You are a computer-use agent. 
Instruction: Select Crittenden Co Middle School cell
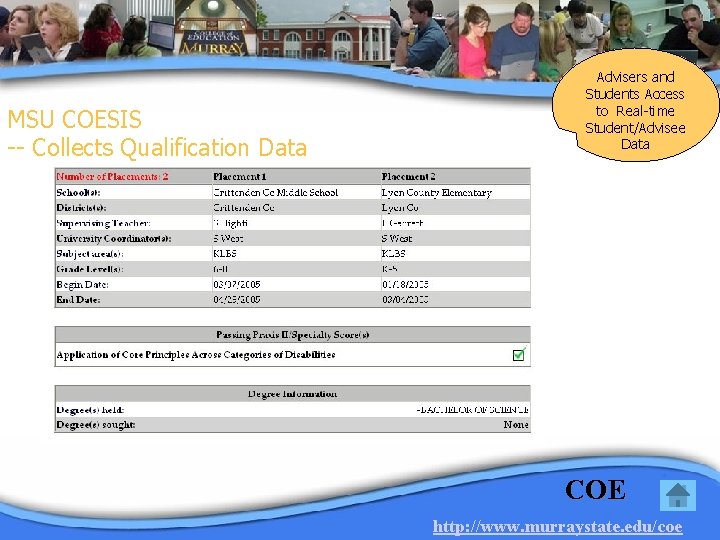tap(276, 192)
